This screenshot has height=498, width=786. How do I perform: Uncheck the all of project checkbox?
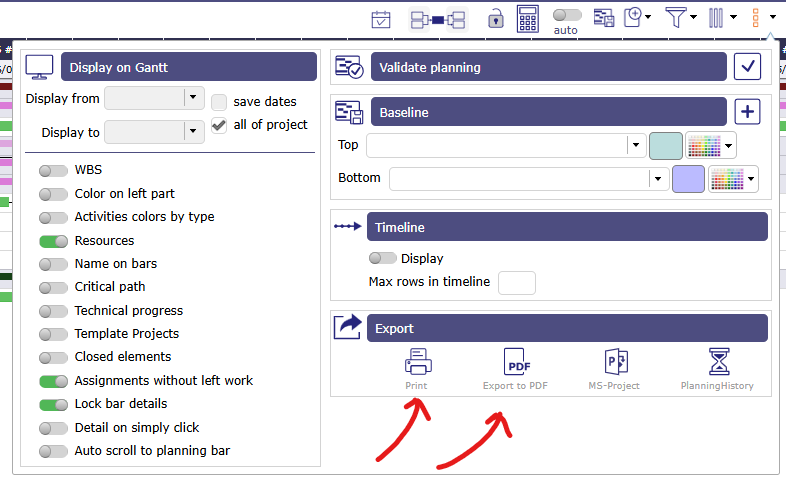[x=219, y=125]
